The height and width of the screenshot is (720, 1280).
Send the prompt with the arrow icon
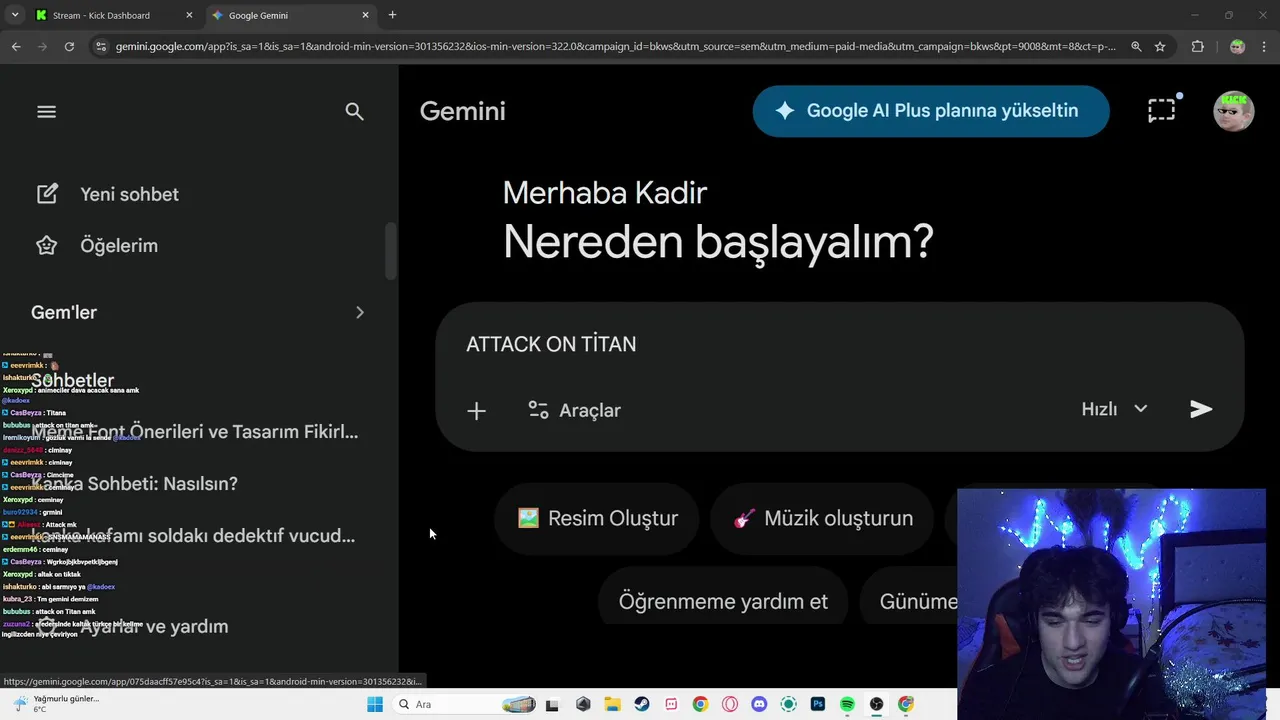[x=1201, y=409]
